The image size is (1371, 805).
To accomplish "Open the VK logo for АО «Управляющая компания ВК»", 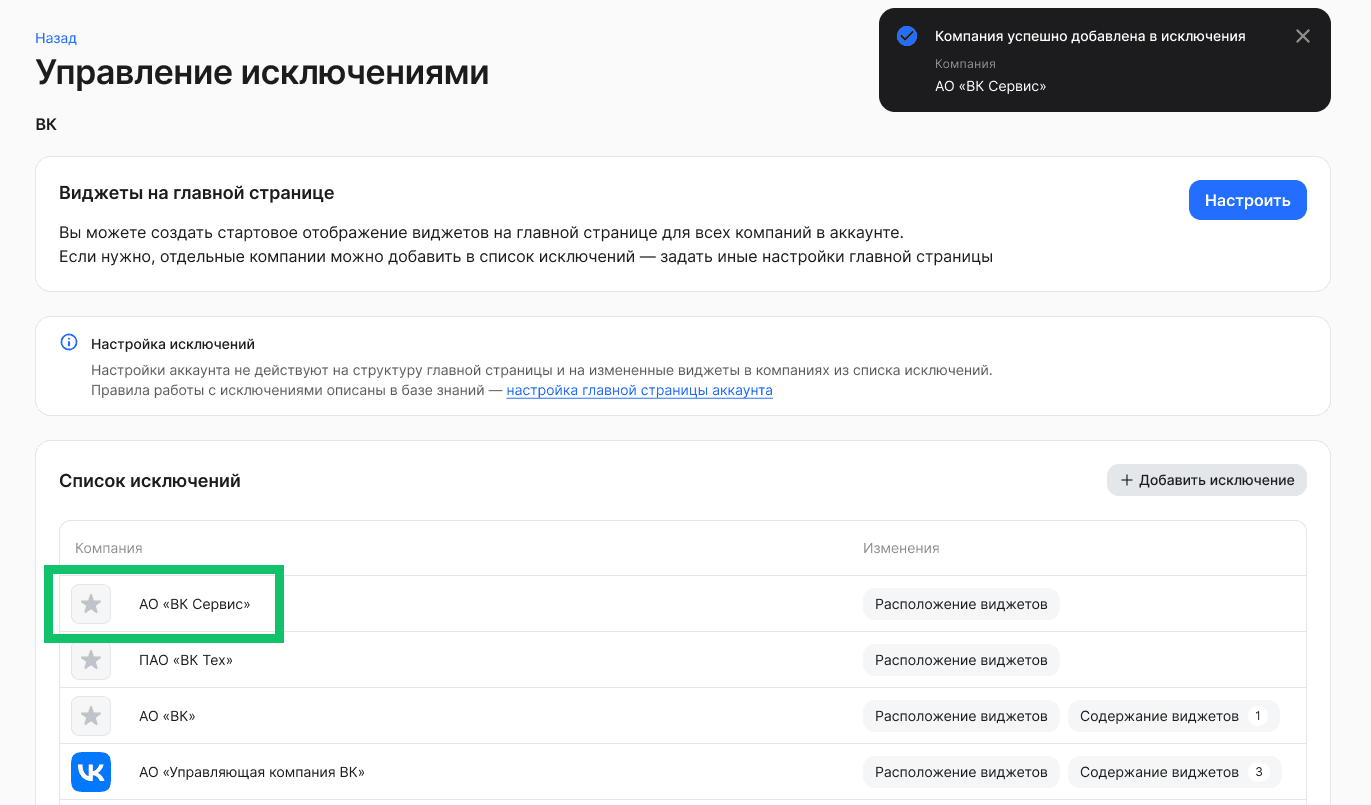I will pyautogui.click(x=90, y=772).
